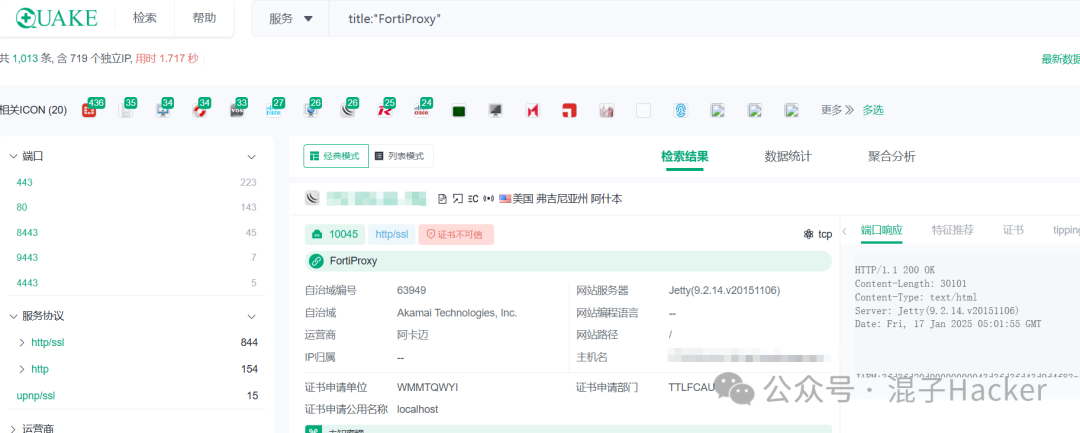Click the Akamai Technologies, Inc. value

(457, 313)
